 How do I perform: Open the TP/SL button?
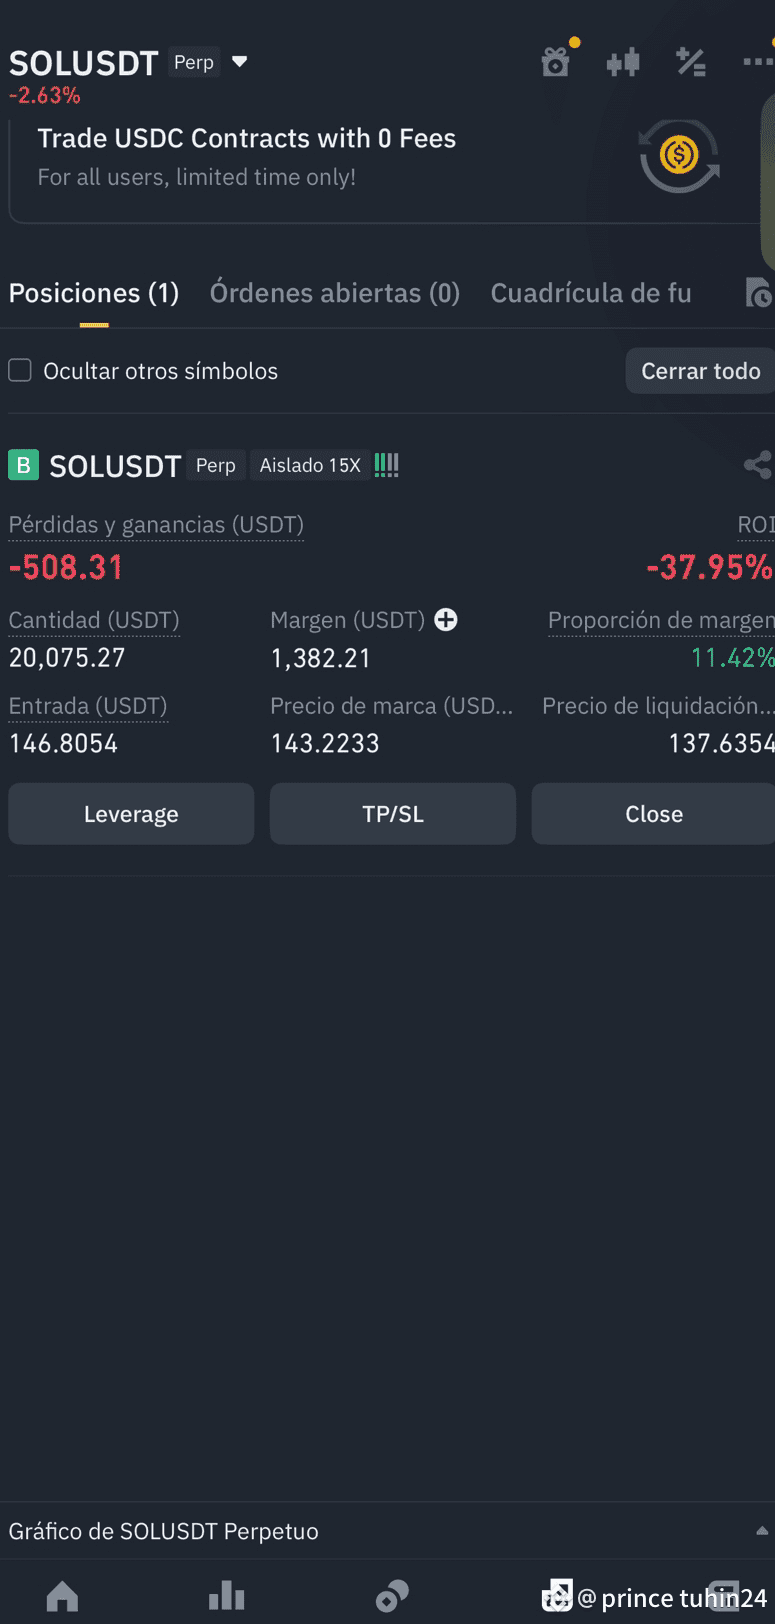click(393, 814)
